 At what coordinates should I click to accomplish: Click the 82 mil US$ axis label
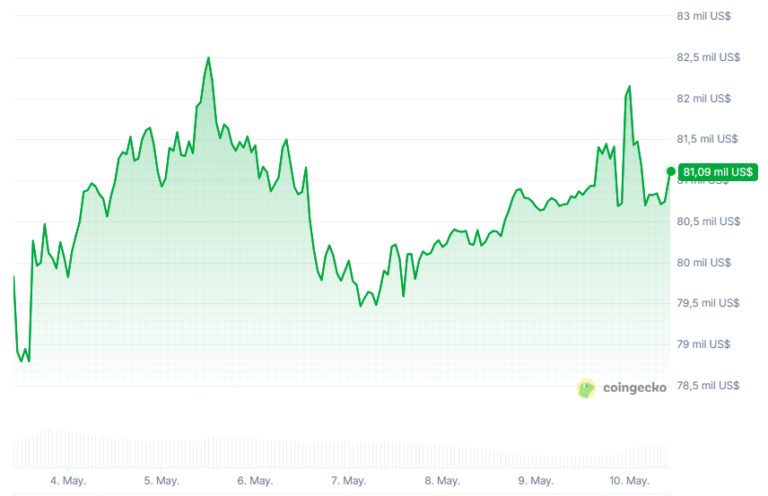[x=703, y=98]
